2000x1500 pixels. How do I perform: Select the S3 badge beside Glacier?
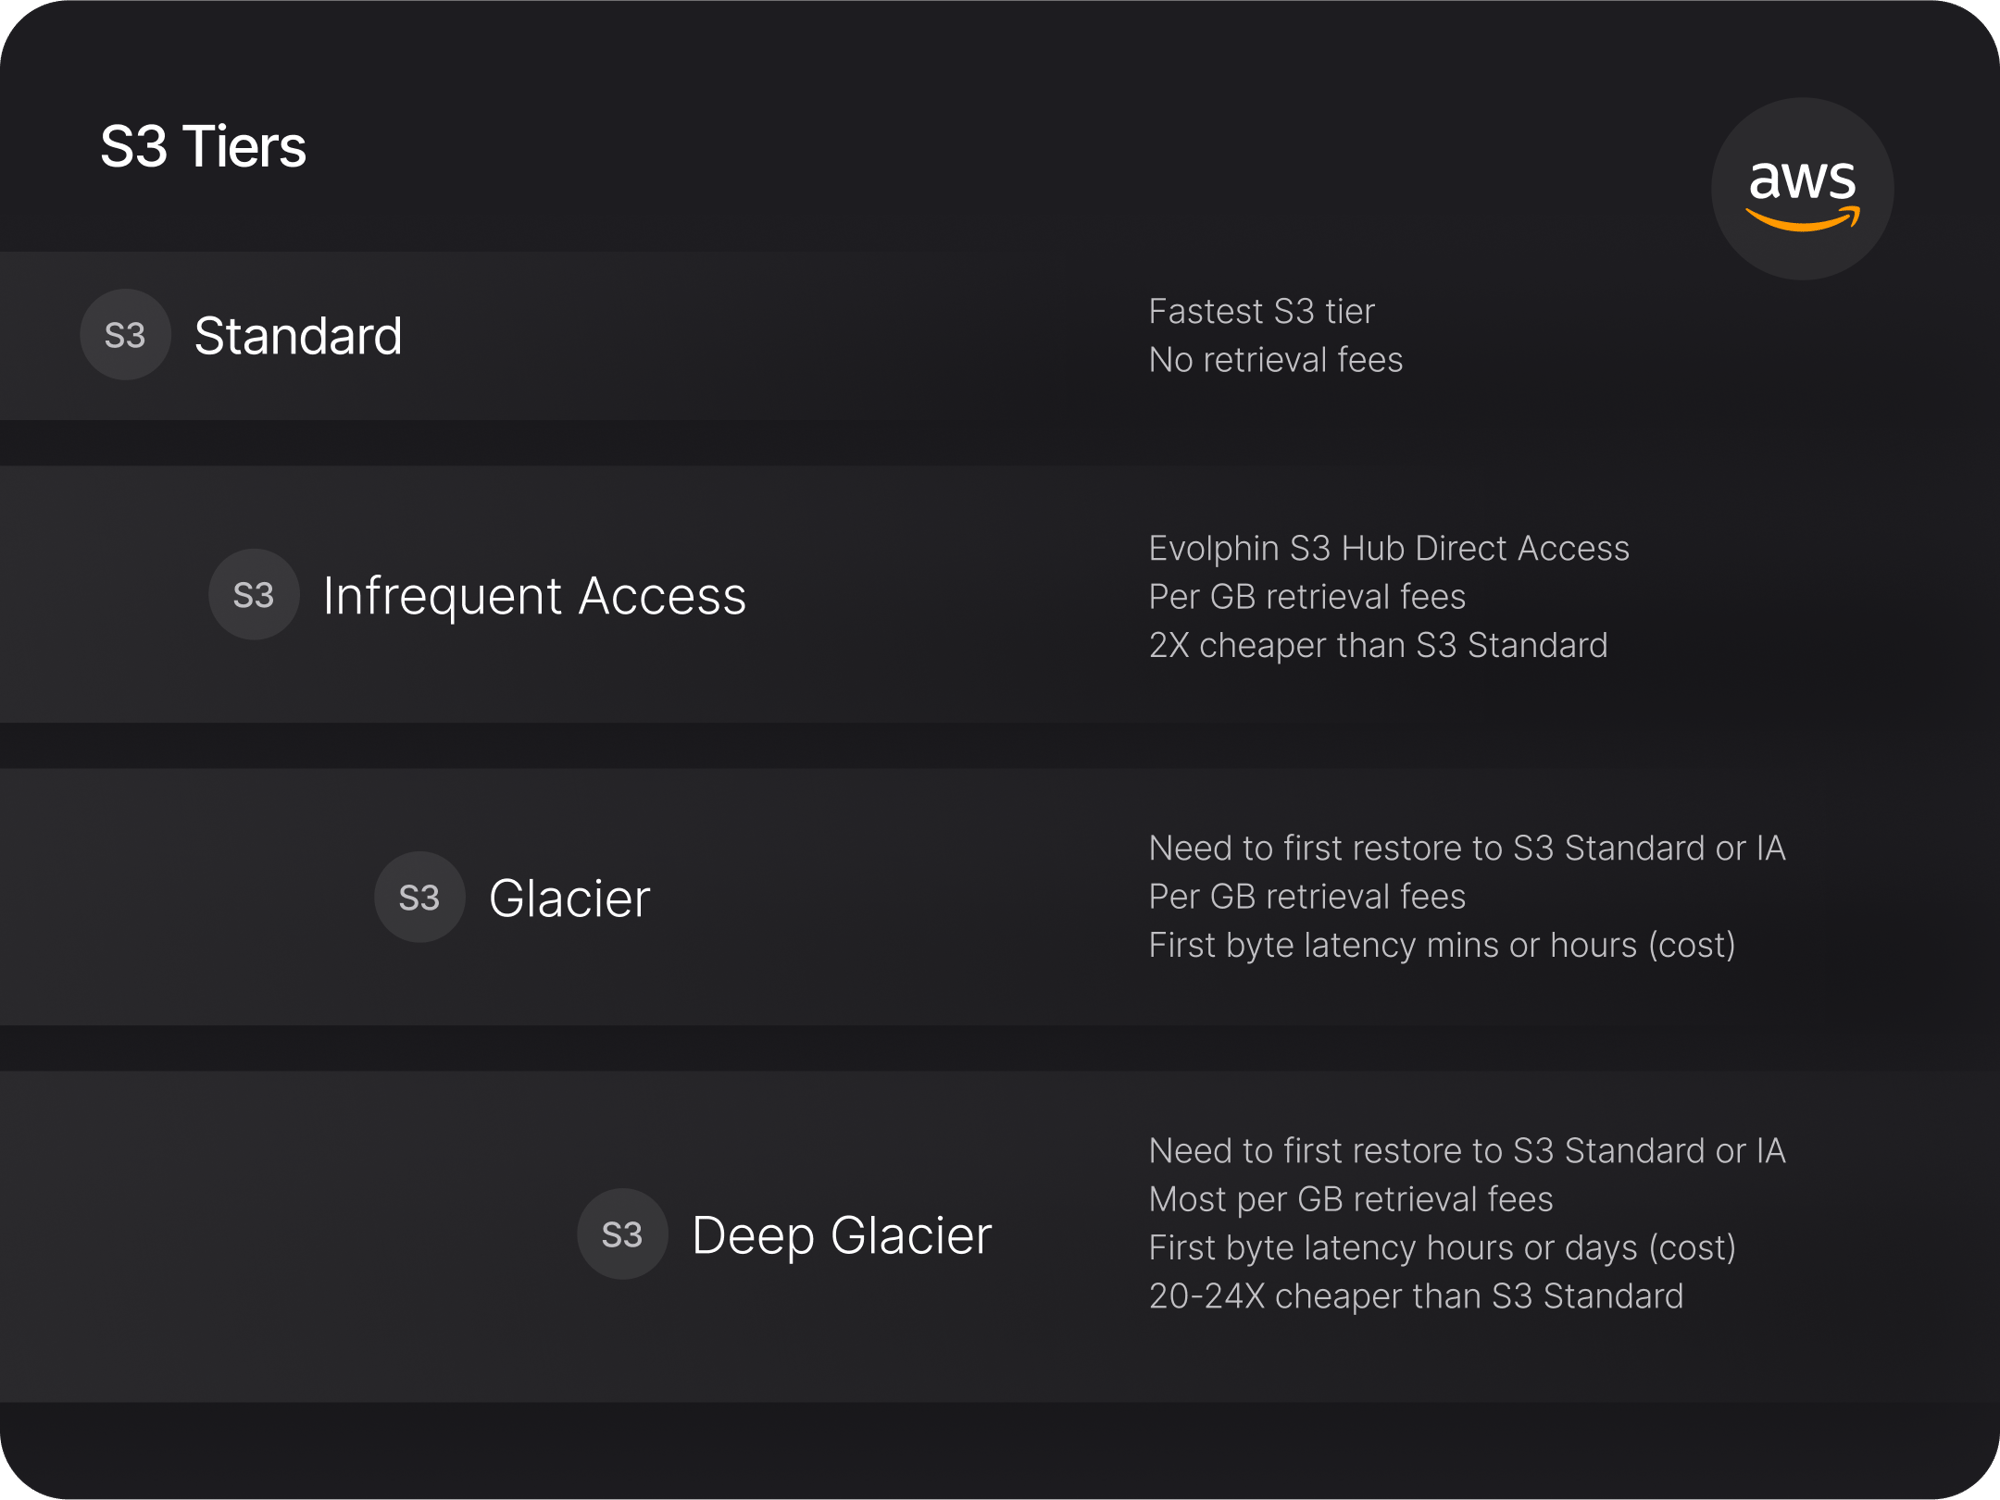coord(420,897)
